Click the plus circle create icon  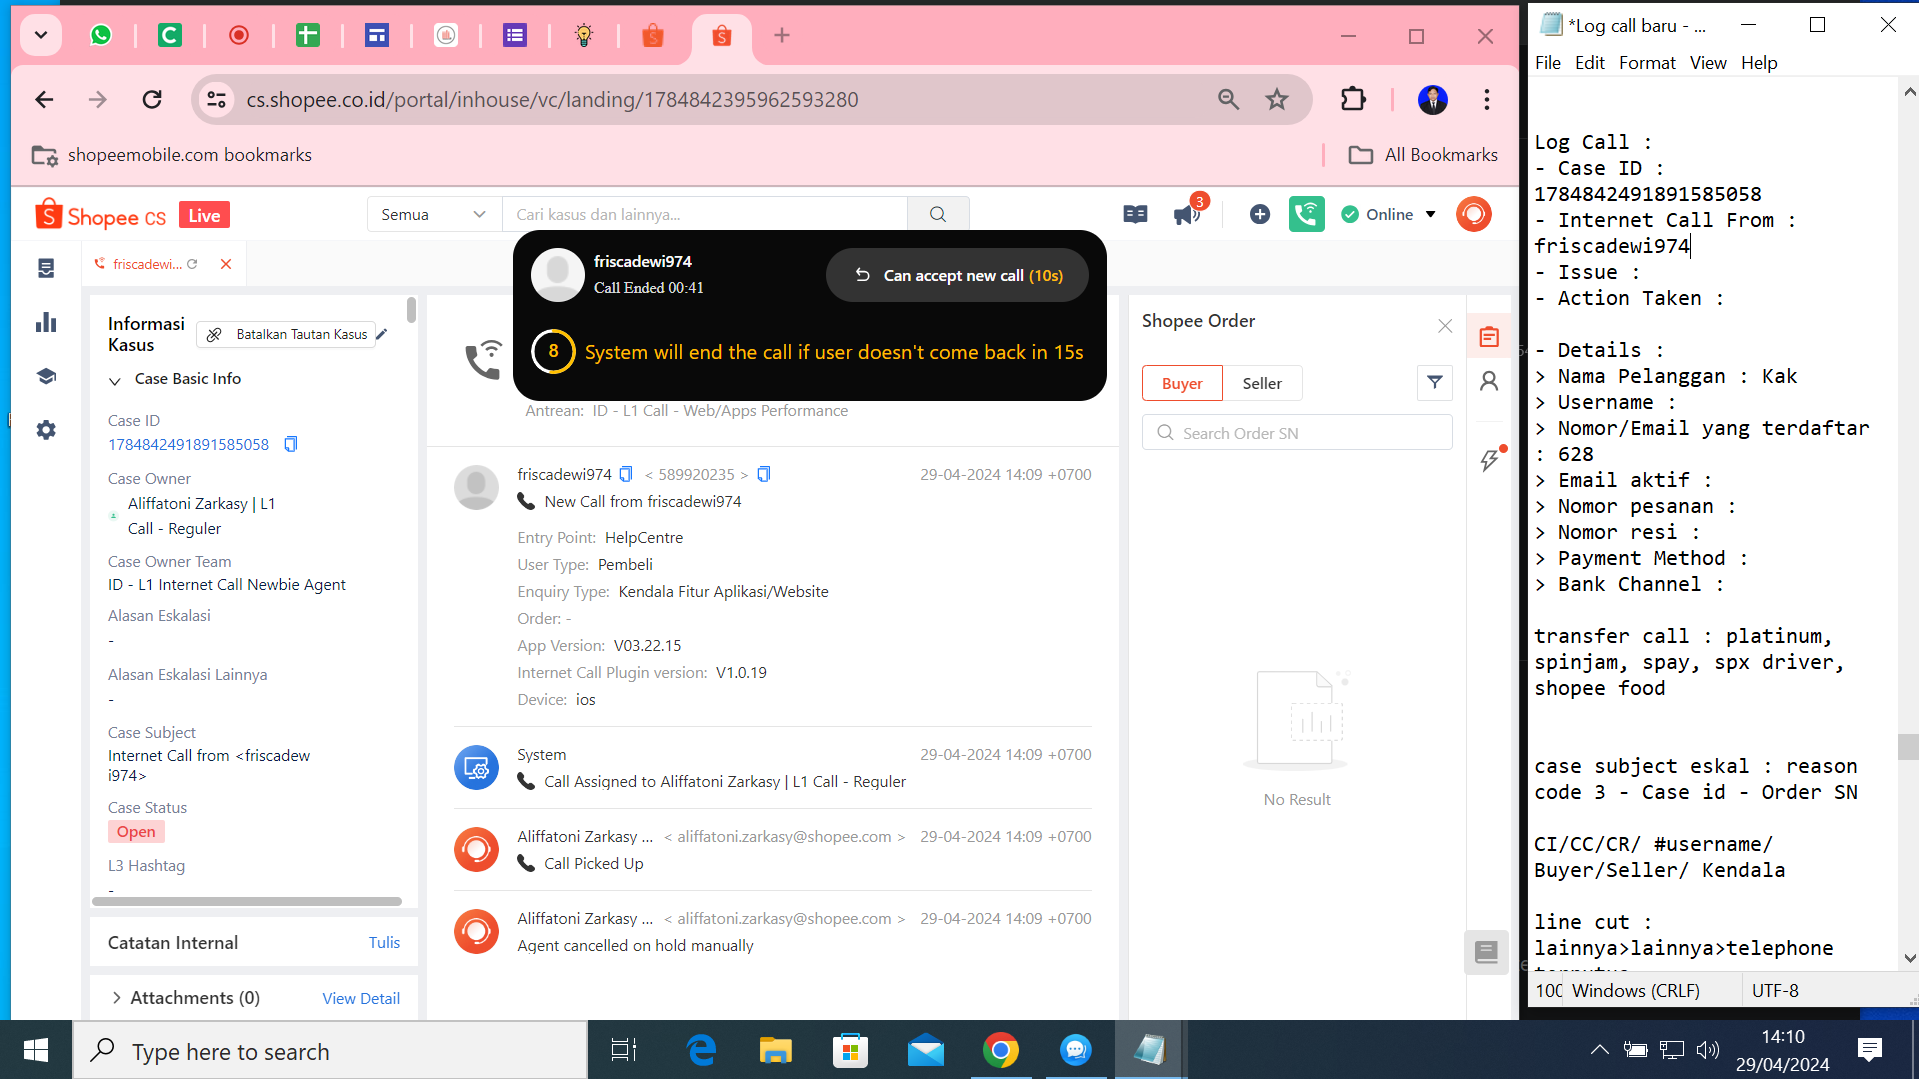1260,214
